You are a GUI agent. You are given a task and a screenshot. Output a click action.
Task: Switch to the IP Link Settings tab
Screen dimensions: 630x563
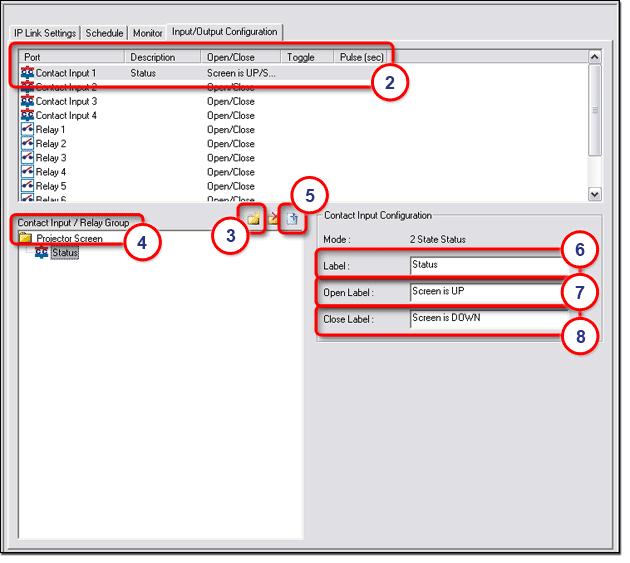[45, 33]
